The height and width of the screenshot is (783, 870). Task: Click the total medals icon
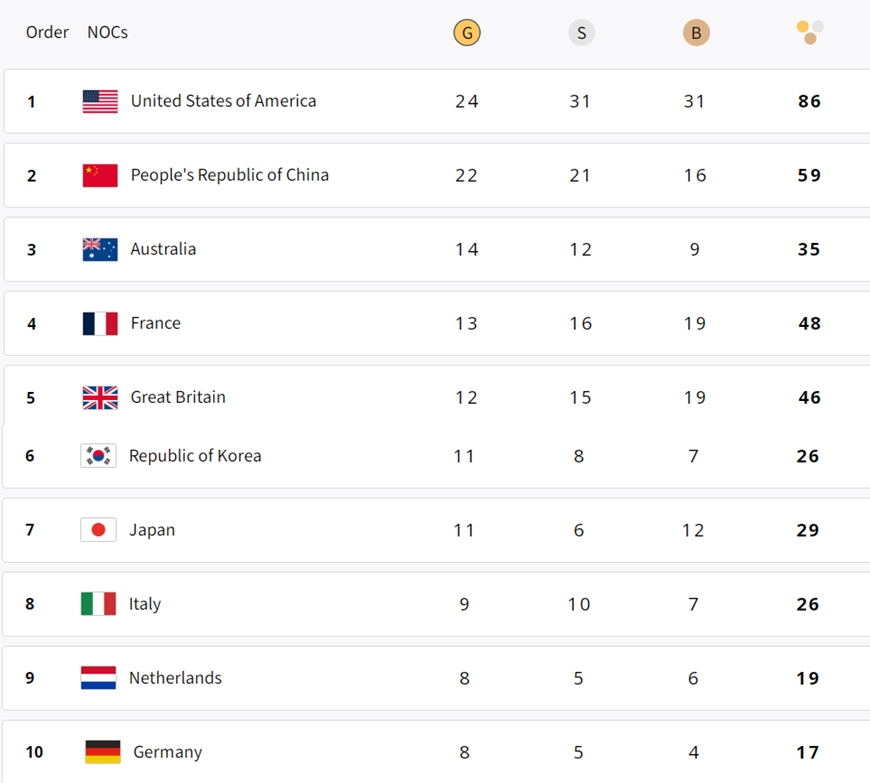[x=810, y=32]
